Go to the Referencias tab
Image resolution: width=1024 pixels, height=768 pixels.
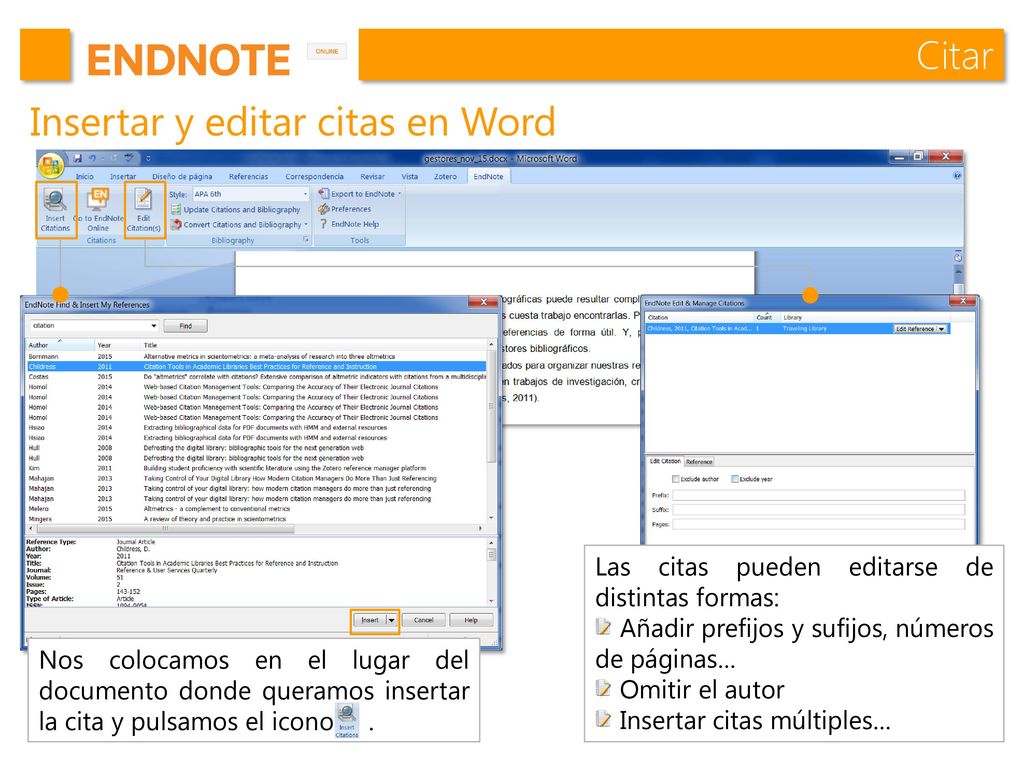[x=248, y=177]
